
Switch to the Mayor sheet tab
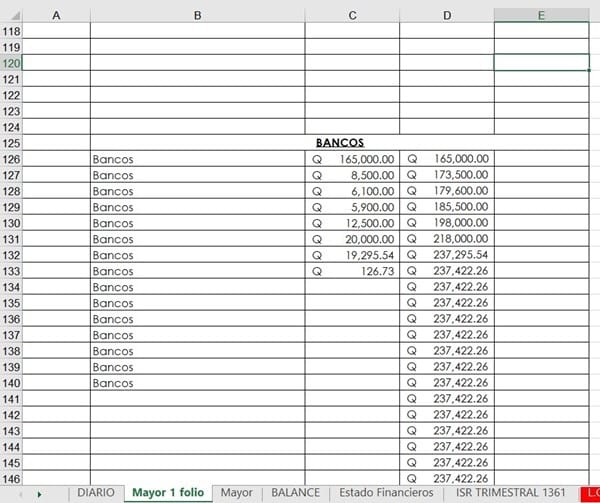coord(236,492)
